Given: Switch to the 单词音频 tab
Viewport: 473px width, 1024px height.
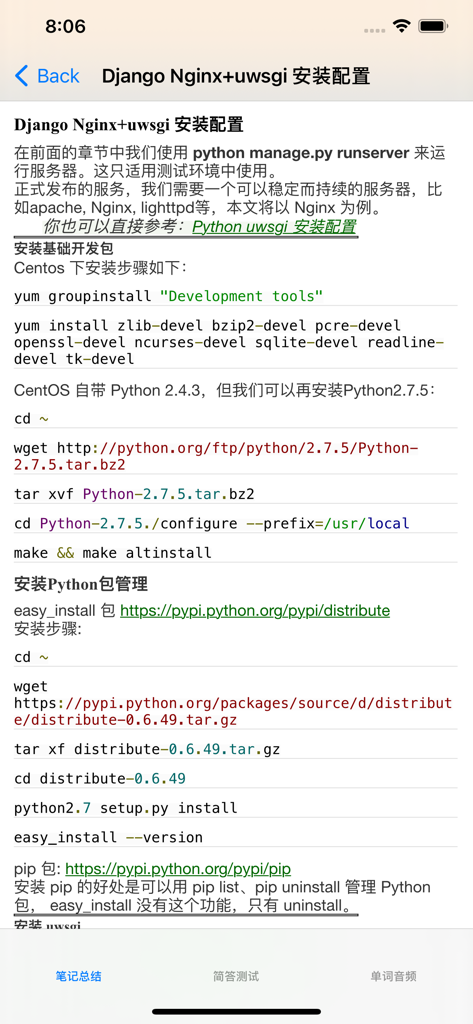Looking at the screenshot, I should tap(393, 976).
